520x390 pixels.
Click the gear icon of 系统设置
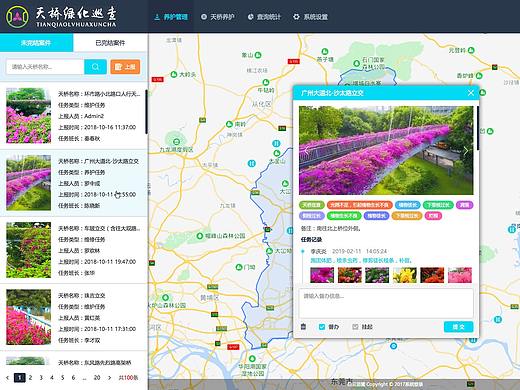(296, 17)
